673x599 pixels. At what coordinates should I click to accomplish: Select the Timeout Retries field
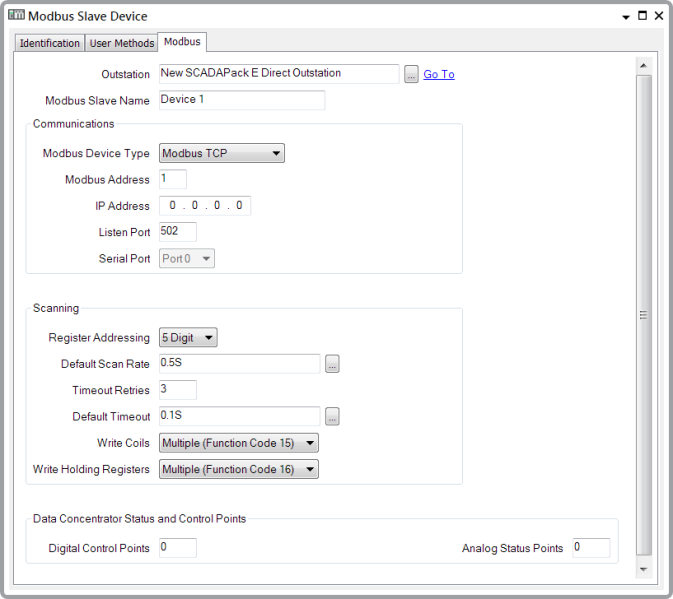178,390
